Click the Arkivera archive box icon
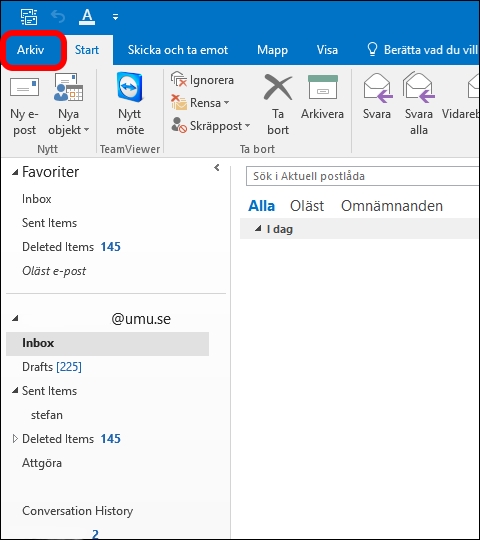 click(x=323, y=87)
